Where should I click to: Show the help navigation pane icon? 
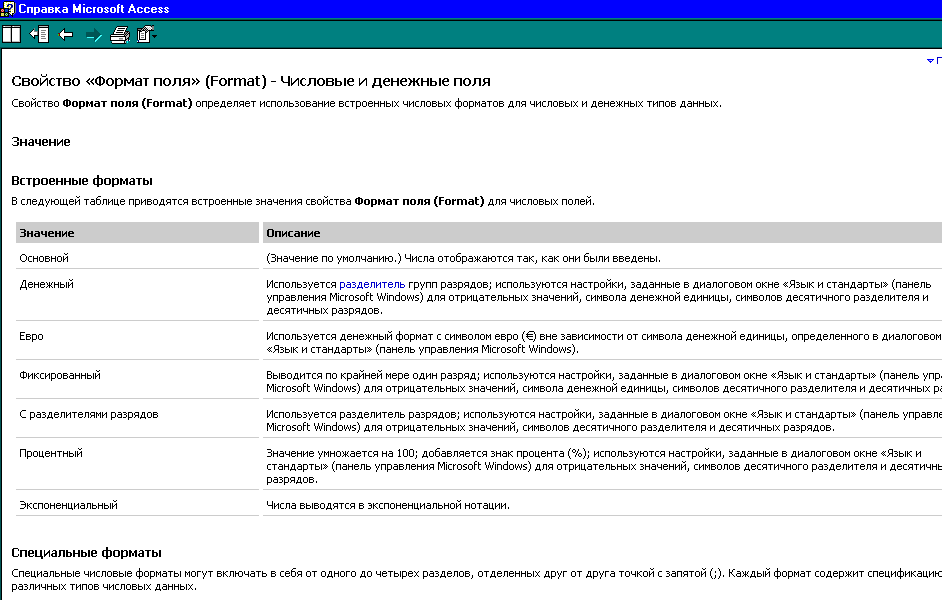pyautogui.click(x=40, y=34)
